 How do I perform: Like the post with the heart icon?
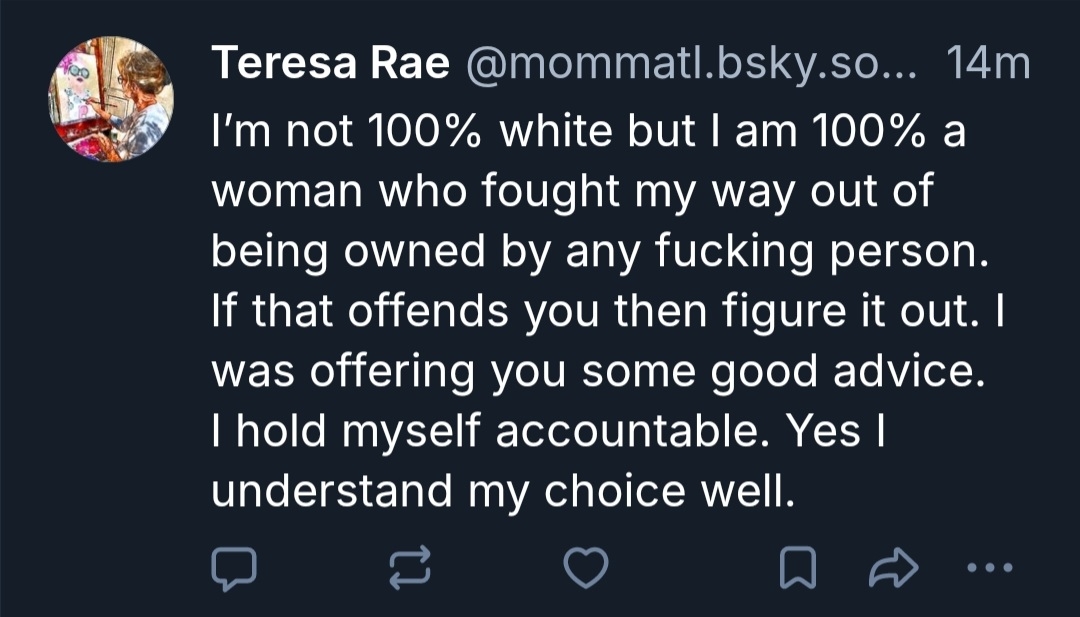pyautogui.click(x=586, y=567)
